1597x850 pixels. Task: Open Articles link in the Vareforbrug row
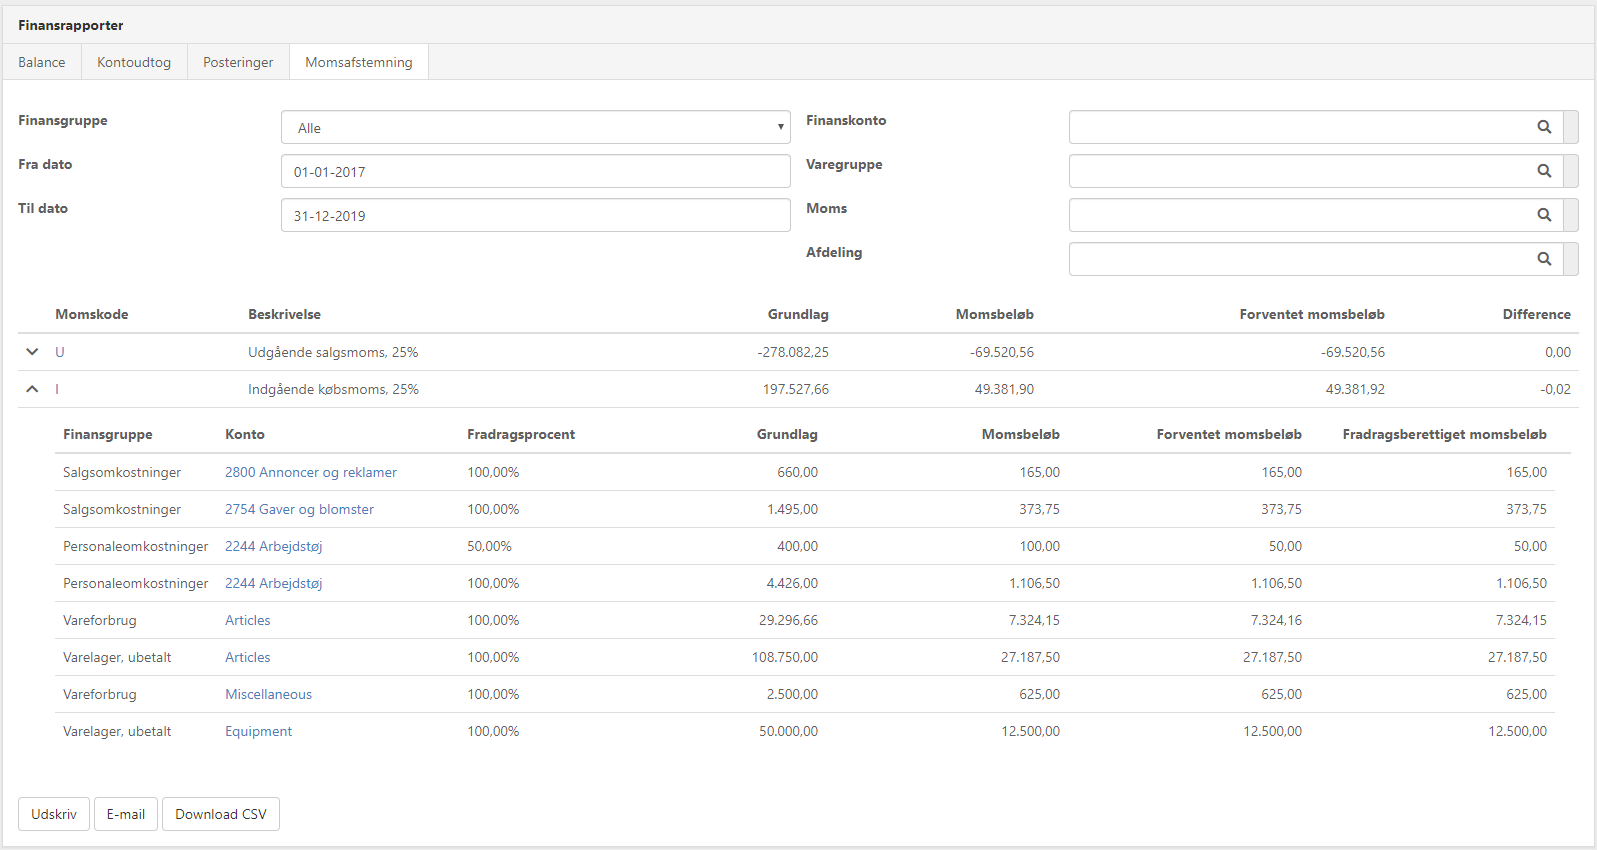pos(248,620)
